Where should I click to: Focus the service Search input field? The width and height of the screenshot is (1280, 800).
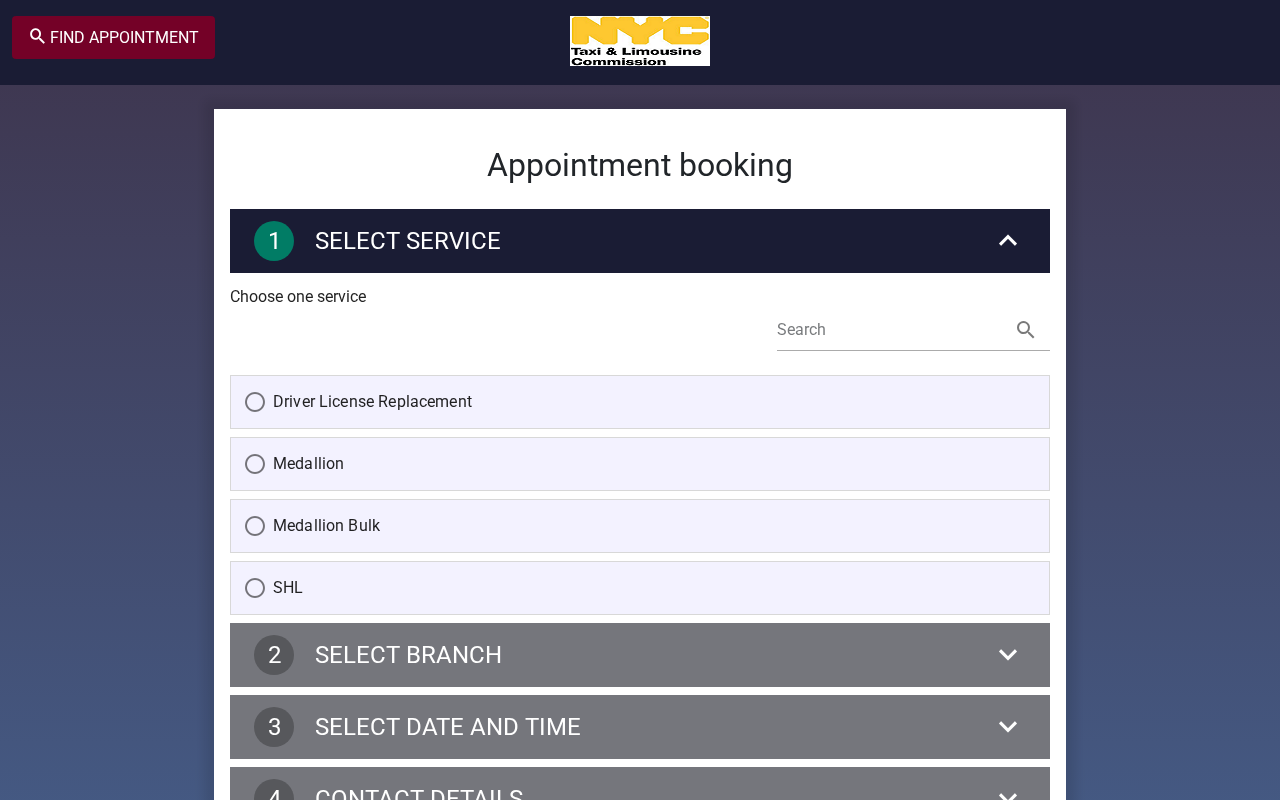890,330
